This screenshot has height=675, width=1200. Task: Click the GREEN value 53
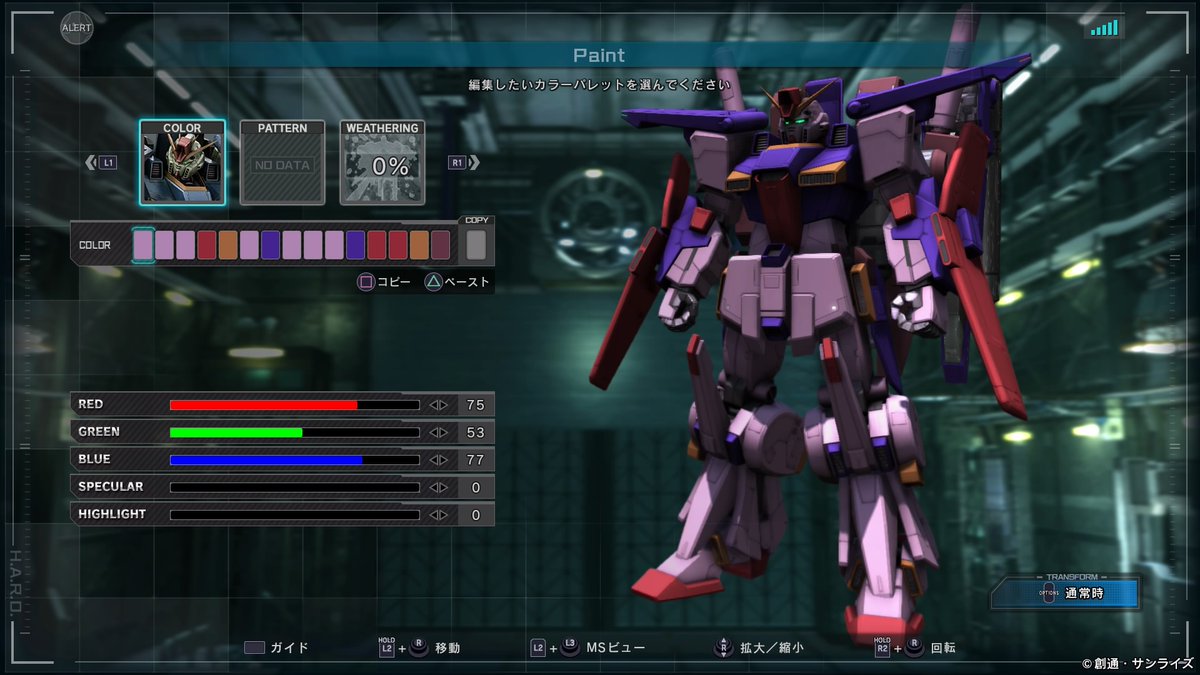point(475,432)
